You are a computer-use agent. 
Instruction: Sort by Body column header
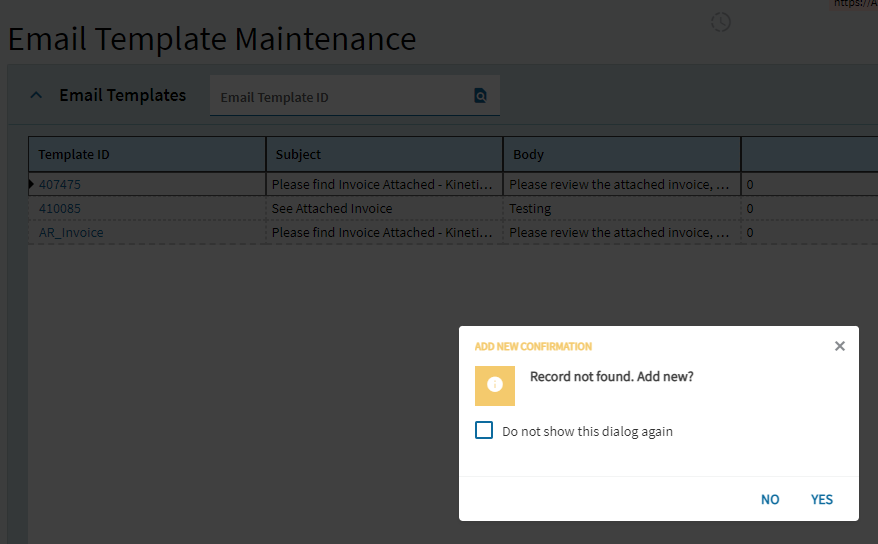(621, 155)
